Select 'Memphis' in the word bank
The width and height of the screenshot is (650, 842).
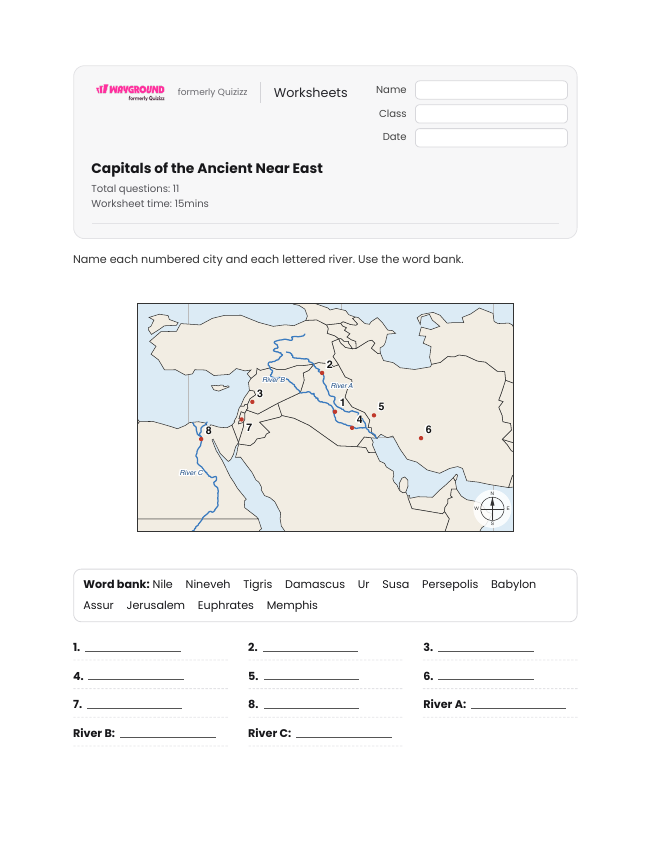[292, 605]
